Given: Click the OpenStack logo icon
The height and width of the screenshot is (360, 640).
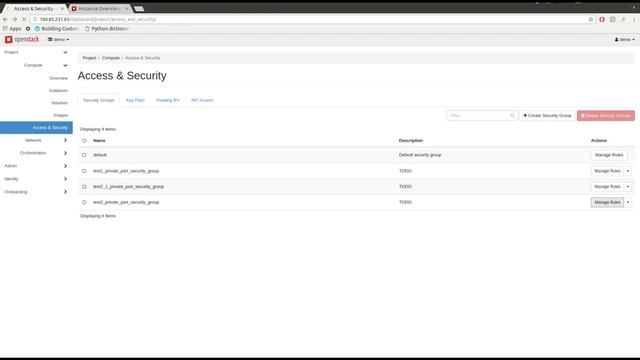Looking at the screenshot, I should click(x=9, y=40).
